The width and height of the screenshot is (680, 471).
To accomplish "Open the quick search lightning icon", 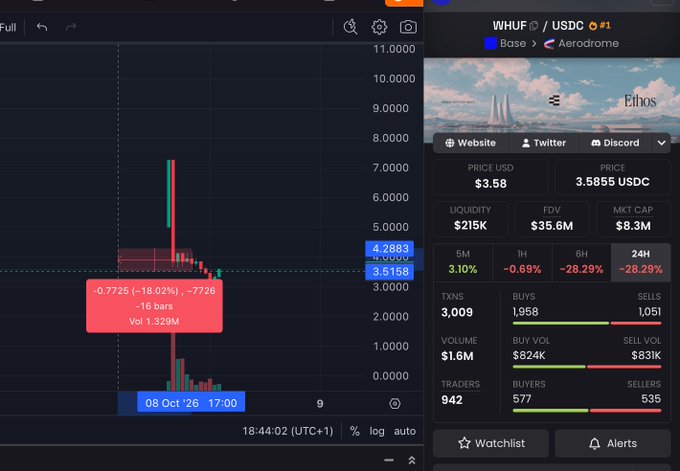I will pos(350,27).
